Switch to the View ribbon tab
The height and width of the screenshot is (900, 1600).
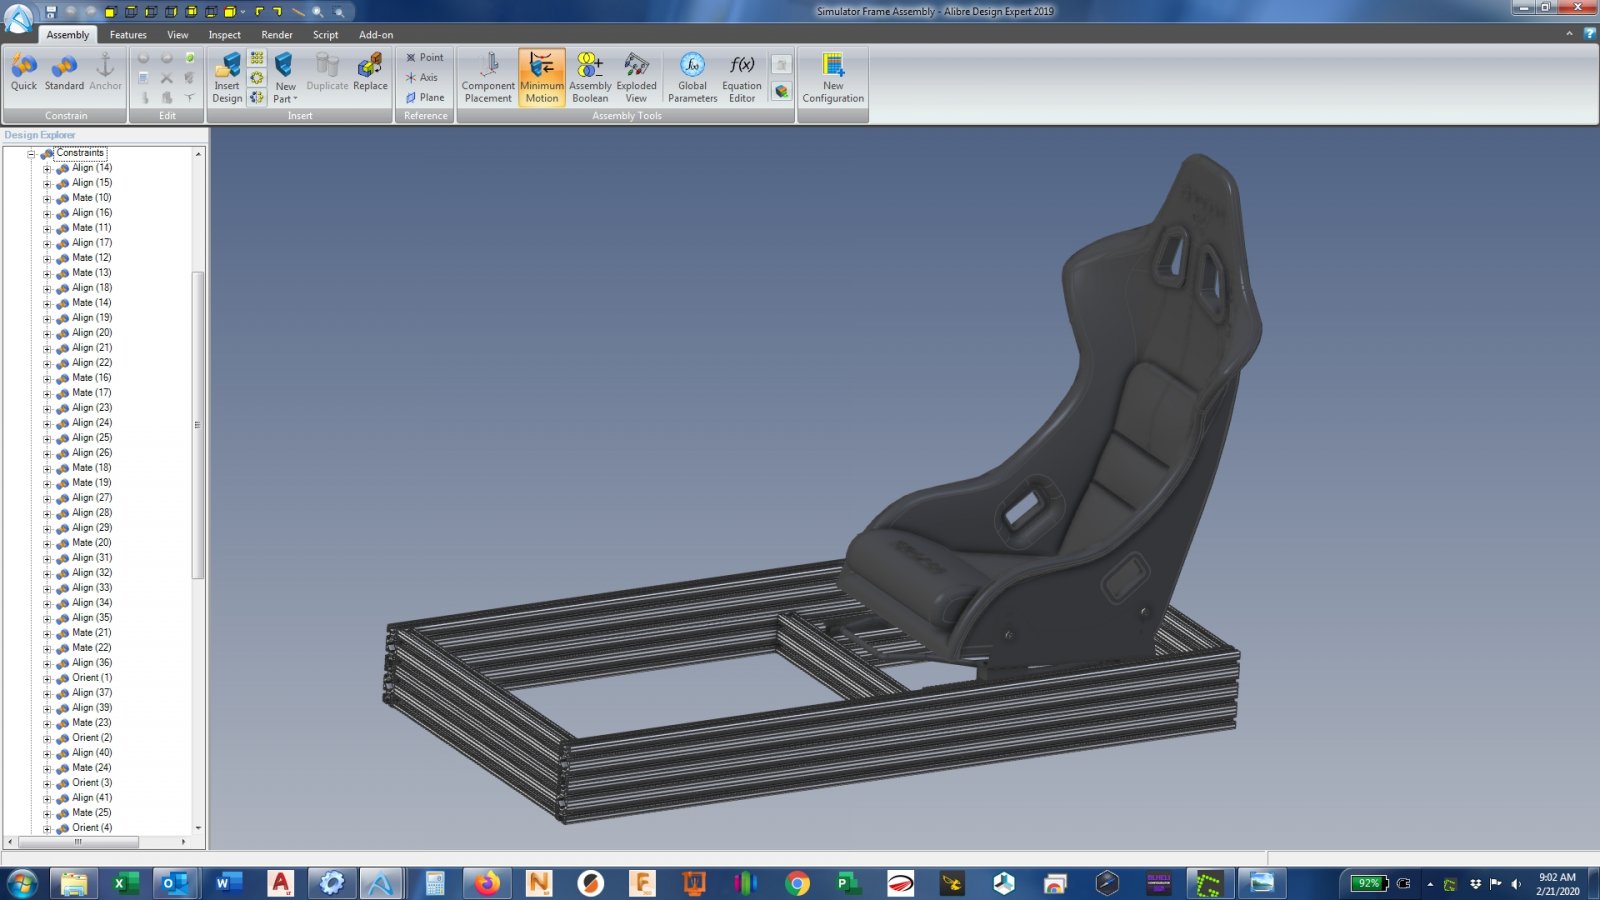point(178,35)
